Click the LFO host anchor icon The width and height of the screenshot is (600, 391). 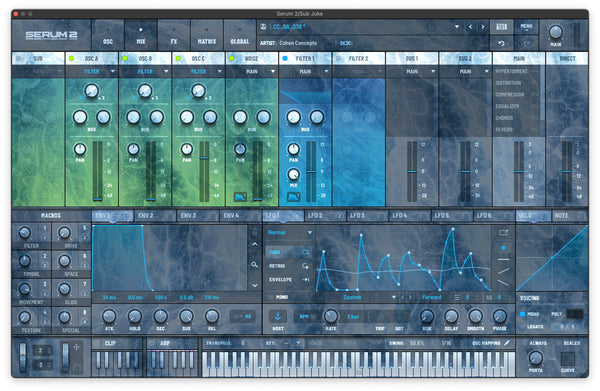pyautogui.click(x=278, y=316)
